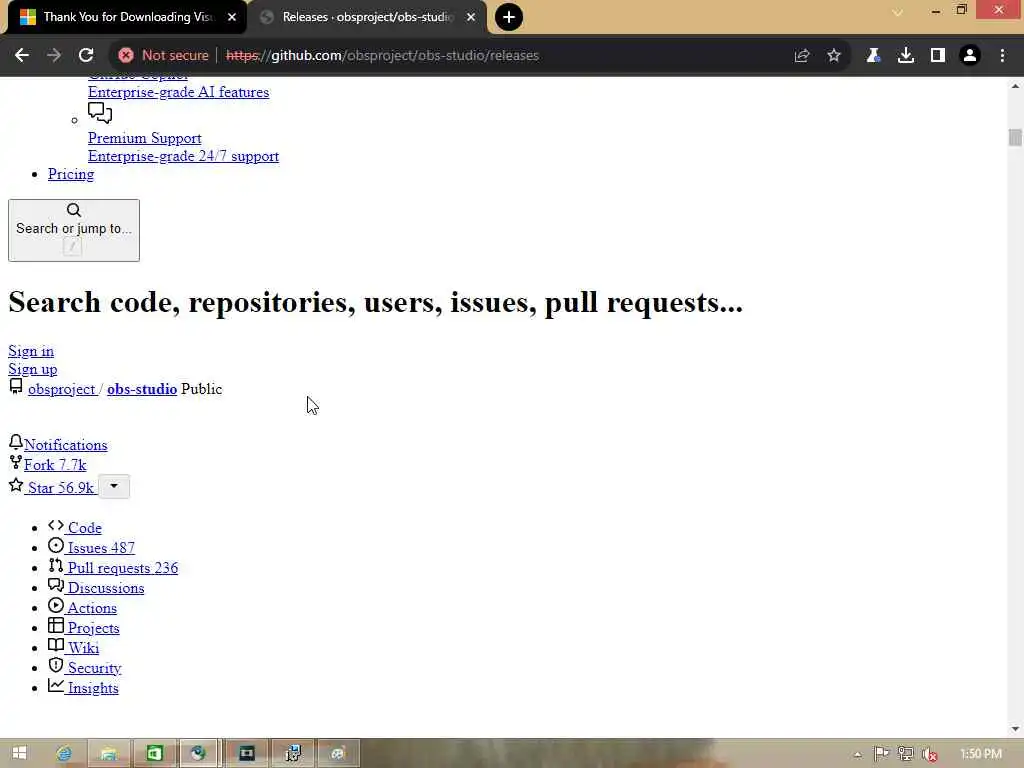
Task: Switch to Thank You for Downloading Visual tab
Action: [127, 17]
